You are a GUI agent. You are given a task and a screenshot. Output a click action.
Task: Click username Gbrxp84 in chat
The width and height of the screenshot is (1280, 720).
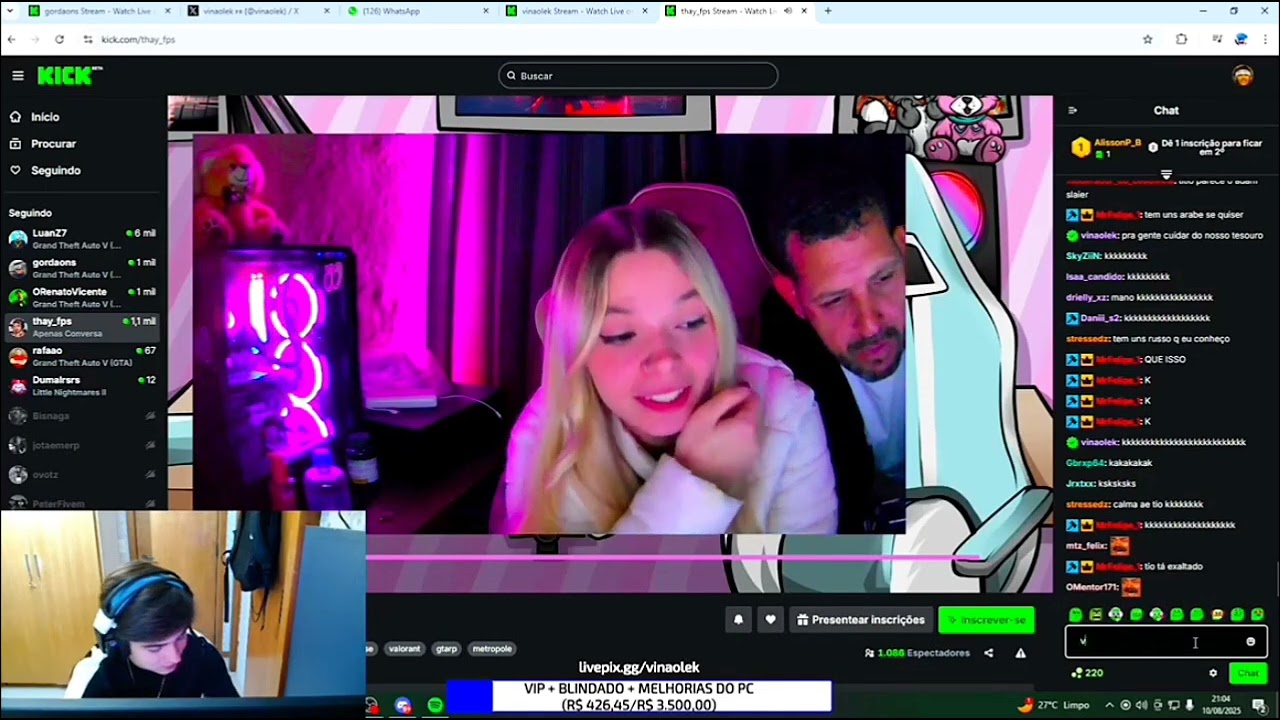tap(1085, 463)
